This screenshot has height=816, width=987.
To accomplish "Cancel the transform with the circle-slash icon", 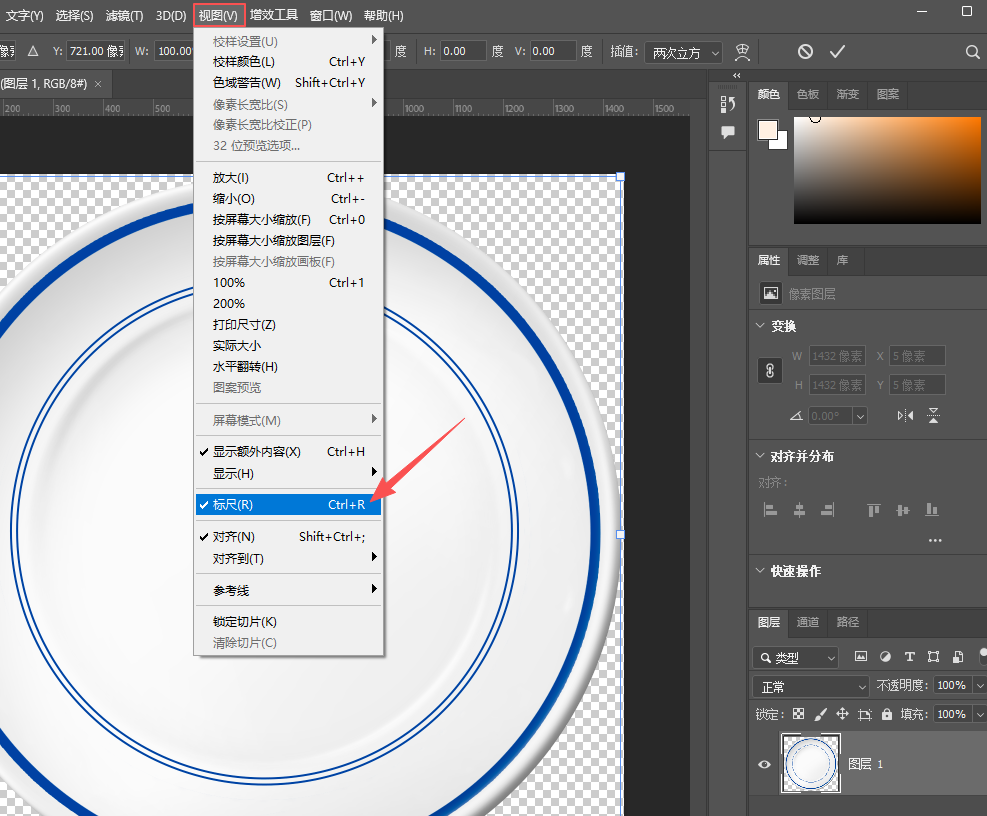I will (805, 52).
